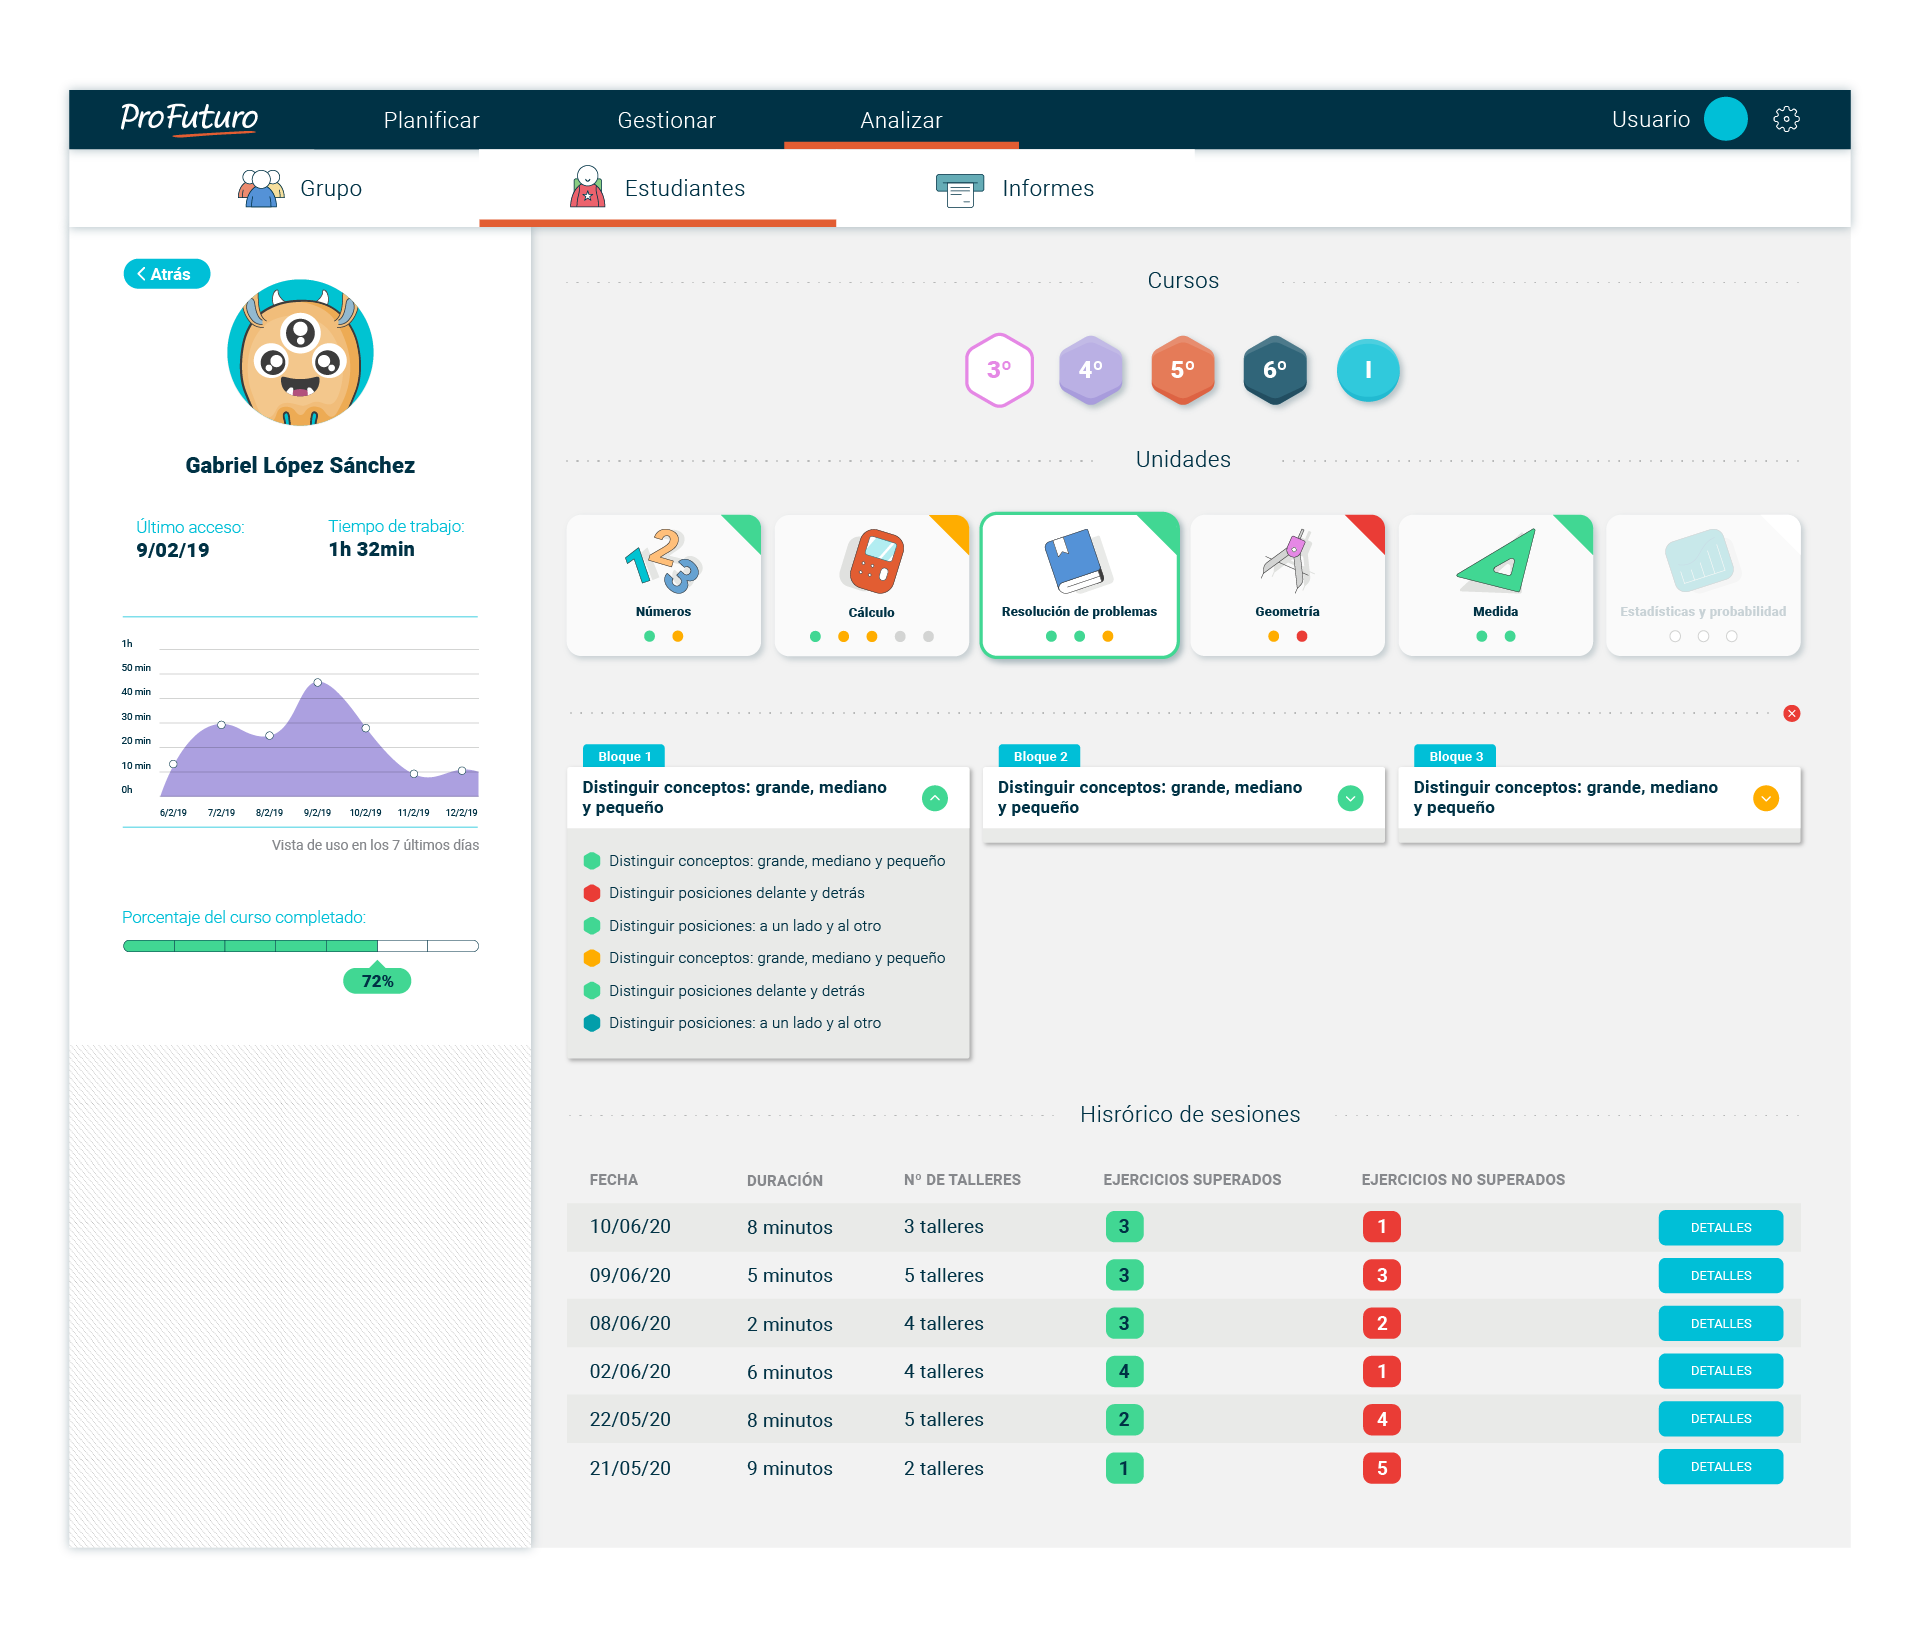The image size is (1920, 1637).
Task: Open DETALLES for the 10/06/20 session
Action: pyautogui.click(x=1720, y=1227)
